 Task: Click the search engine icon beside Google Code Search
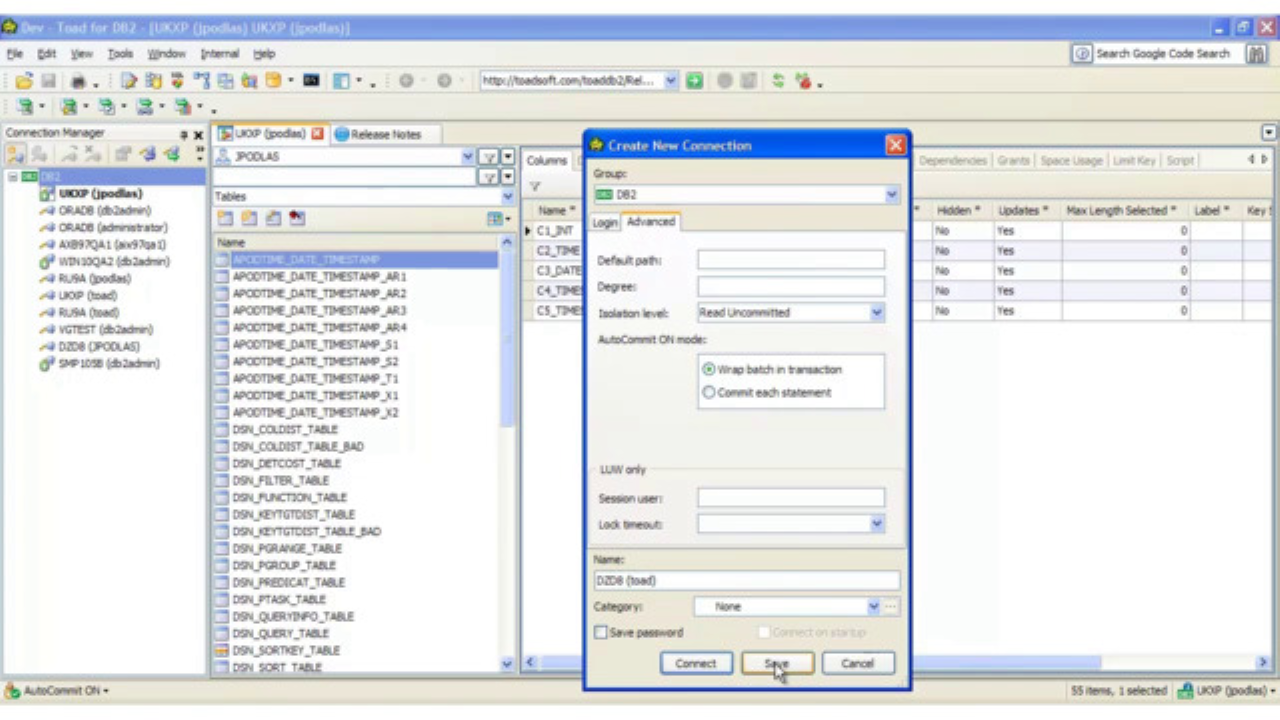click(1082, 54)
